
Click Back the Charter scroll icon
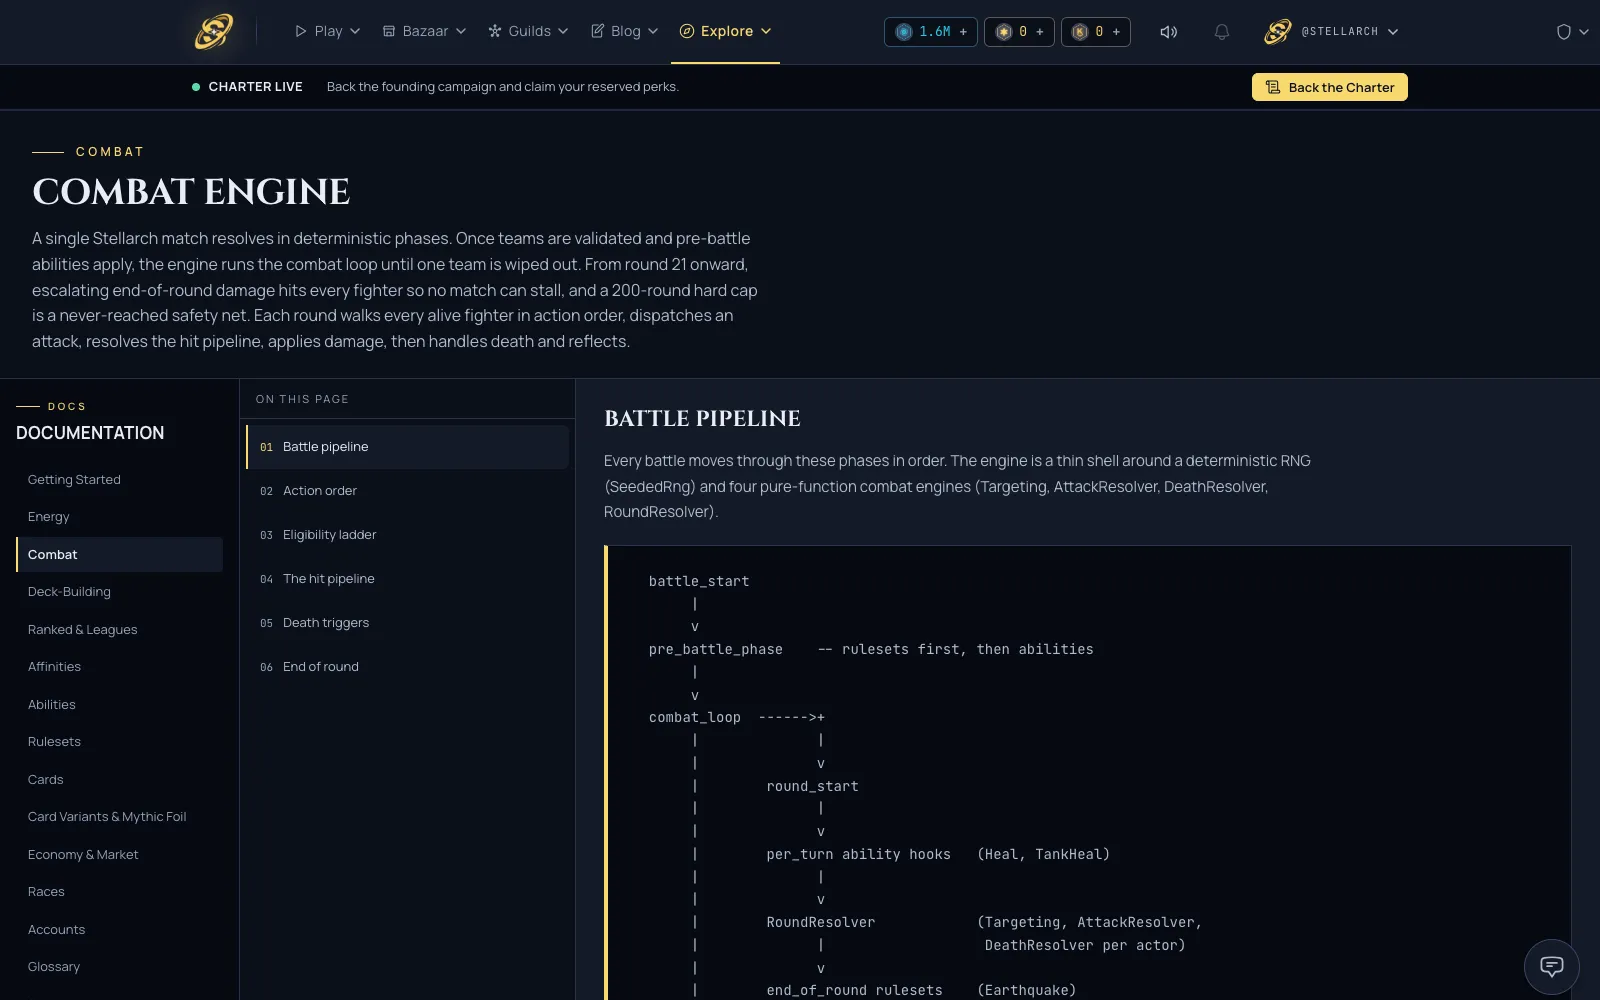(1273, 87)
